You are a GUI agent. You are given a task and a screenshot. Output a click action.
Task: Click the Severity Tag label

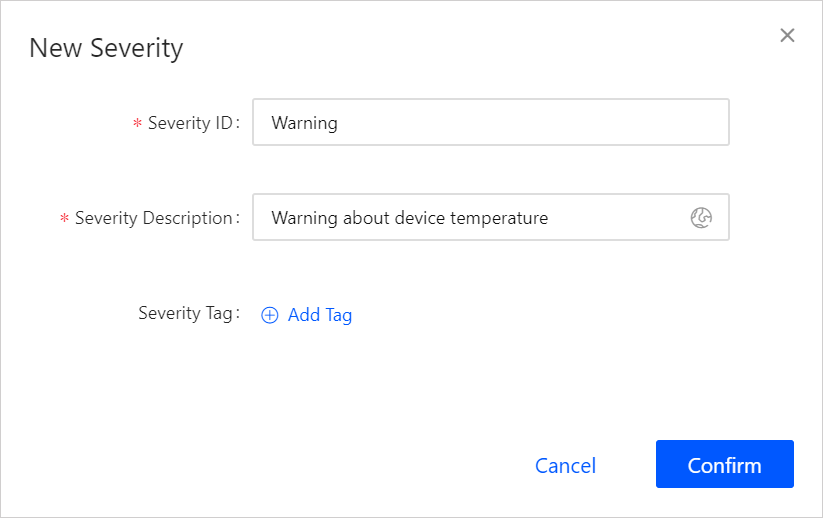[x=186, y=313]
